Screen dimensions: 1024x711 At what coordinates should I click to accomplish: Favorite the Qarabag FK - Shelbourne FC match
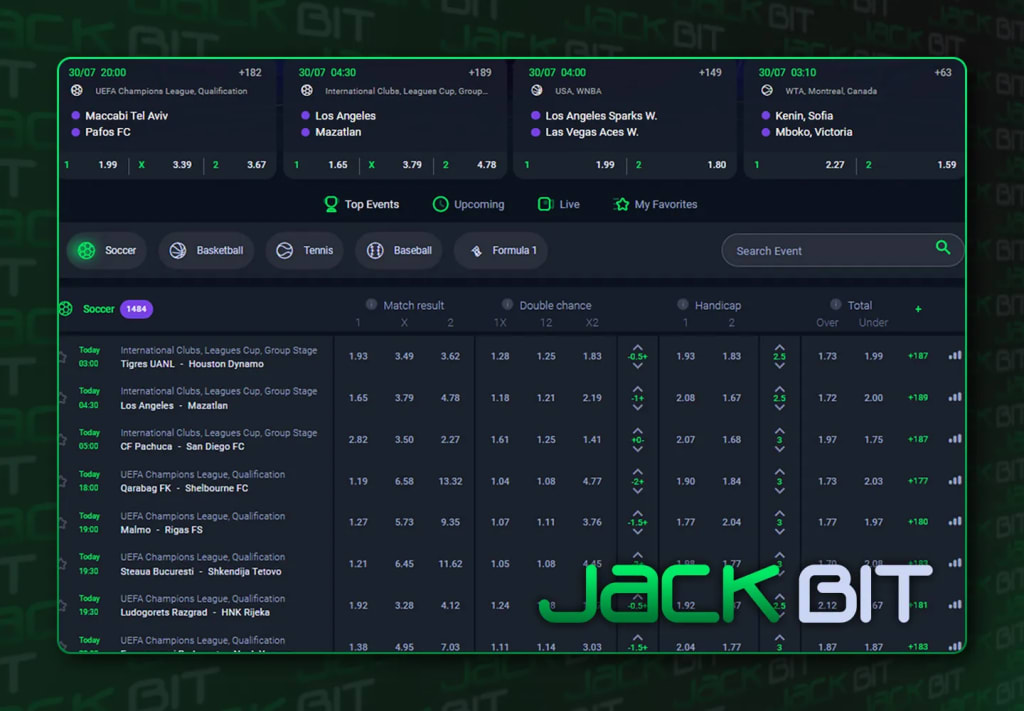pos(63,482)
